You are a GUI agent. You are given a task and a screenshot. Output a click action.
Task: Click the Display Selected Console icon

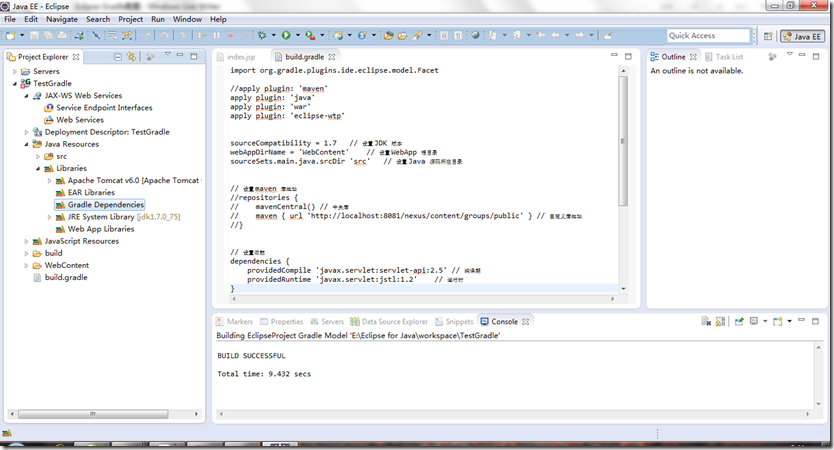(754, 321)
